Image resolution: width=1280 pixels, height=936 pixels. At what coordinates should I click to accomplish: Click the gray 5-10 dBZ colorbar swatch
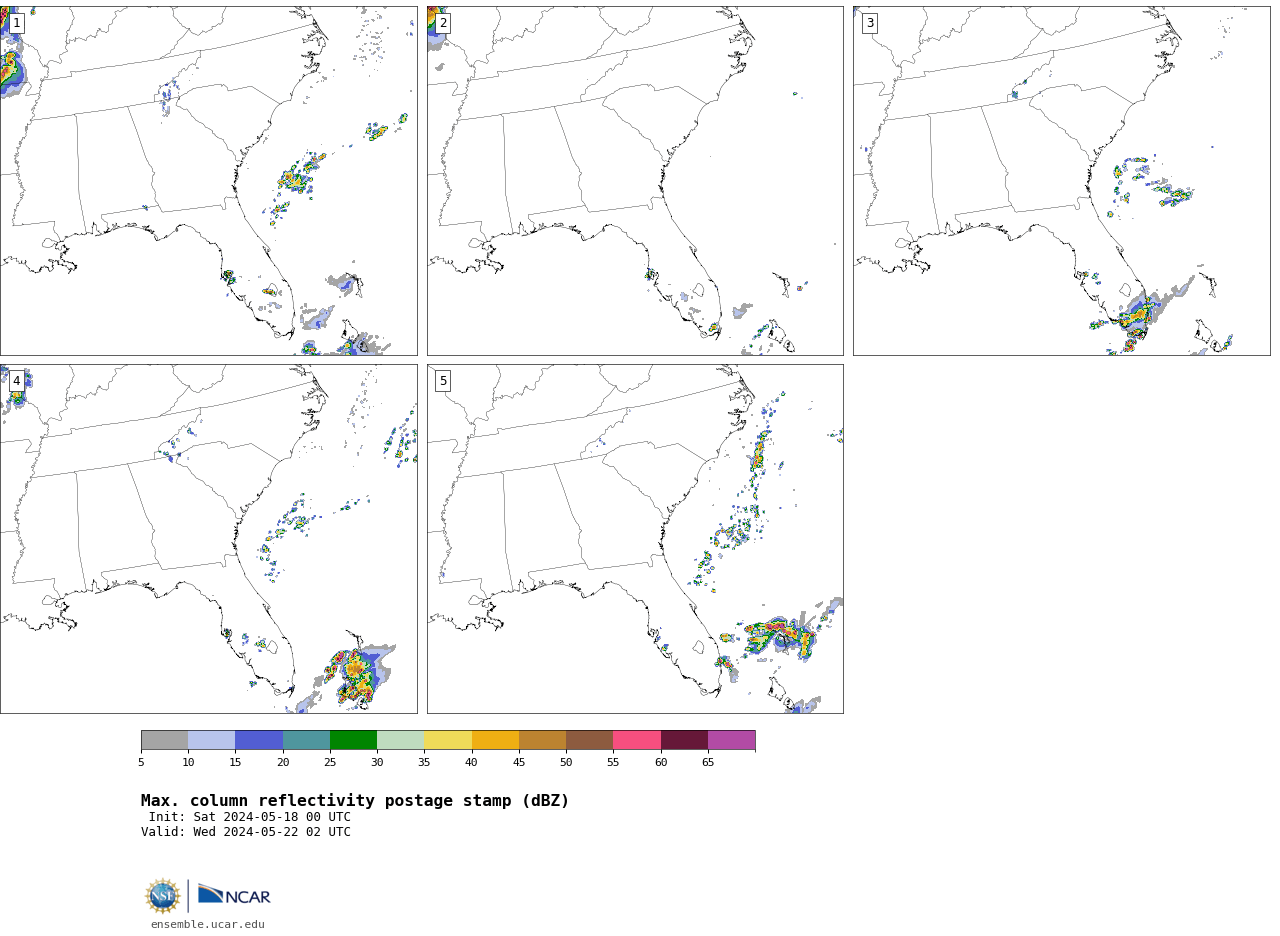pyautogui.click(x=164, y=740)
